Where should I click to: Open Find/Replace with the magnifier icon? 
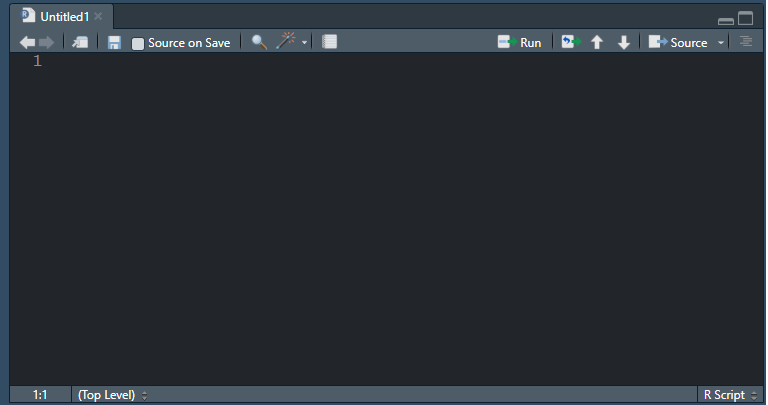point(259,42)
